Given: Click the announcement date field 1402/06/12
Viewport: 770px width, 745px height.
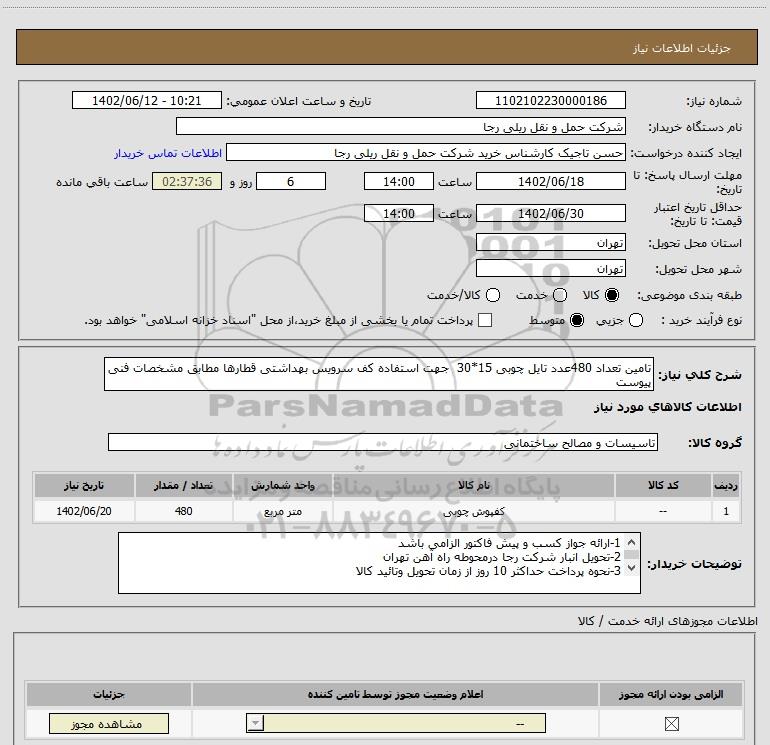Looking at the screenshot, I should click(147, 100).
